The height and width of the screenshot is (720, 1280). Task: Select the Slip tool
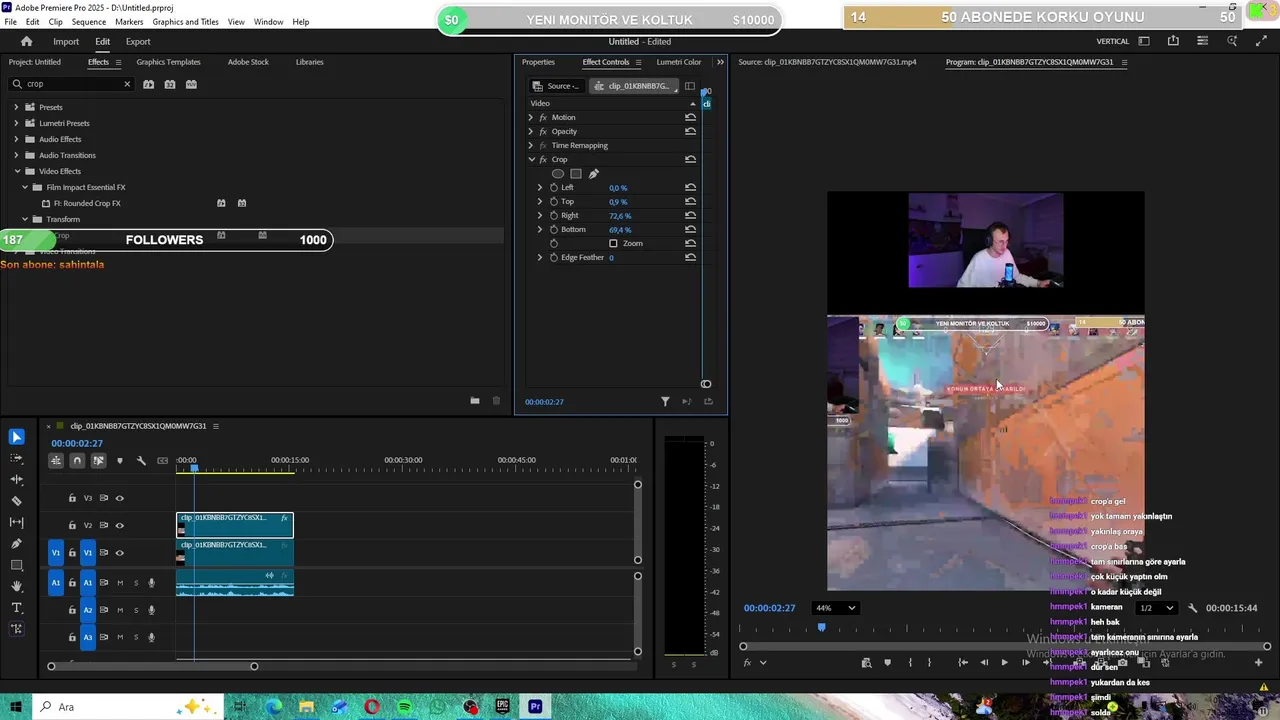(16, 522)
